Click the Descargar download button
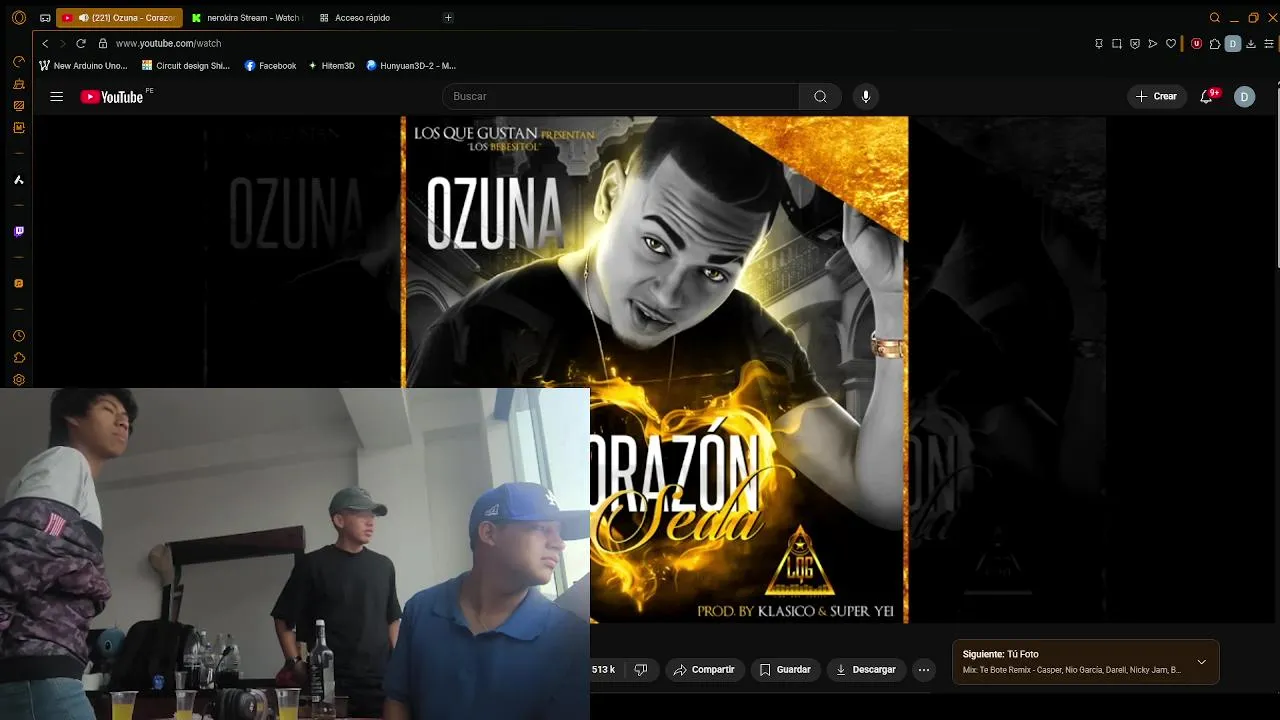1280x720 pixels. coord(866,670)
